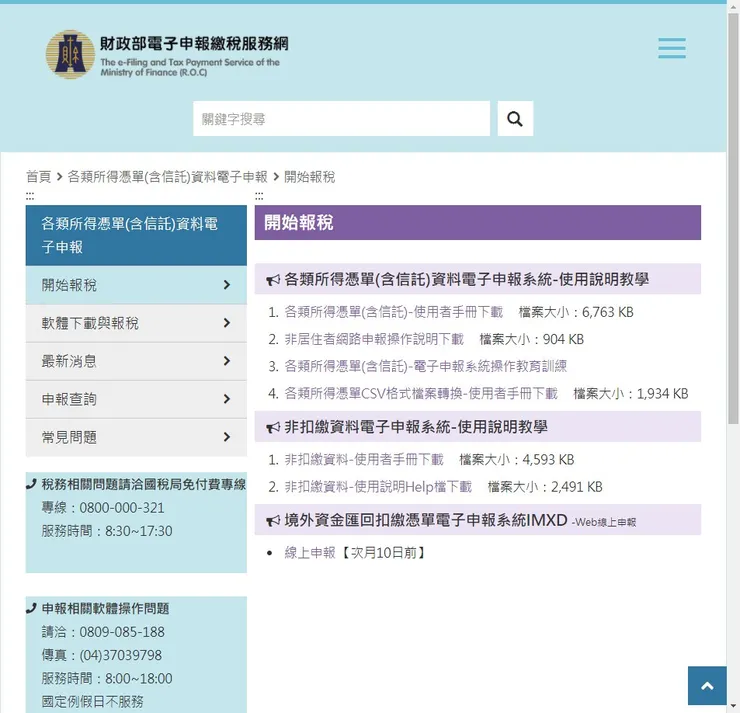Click the -Web線上申報 small label
Screen dimensions: 740x713
(604, 522)
